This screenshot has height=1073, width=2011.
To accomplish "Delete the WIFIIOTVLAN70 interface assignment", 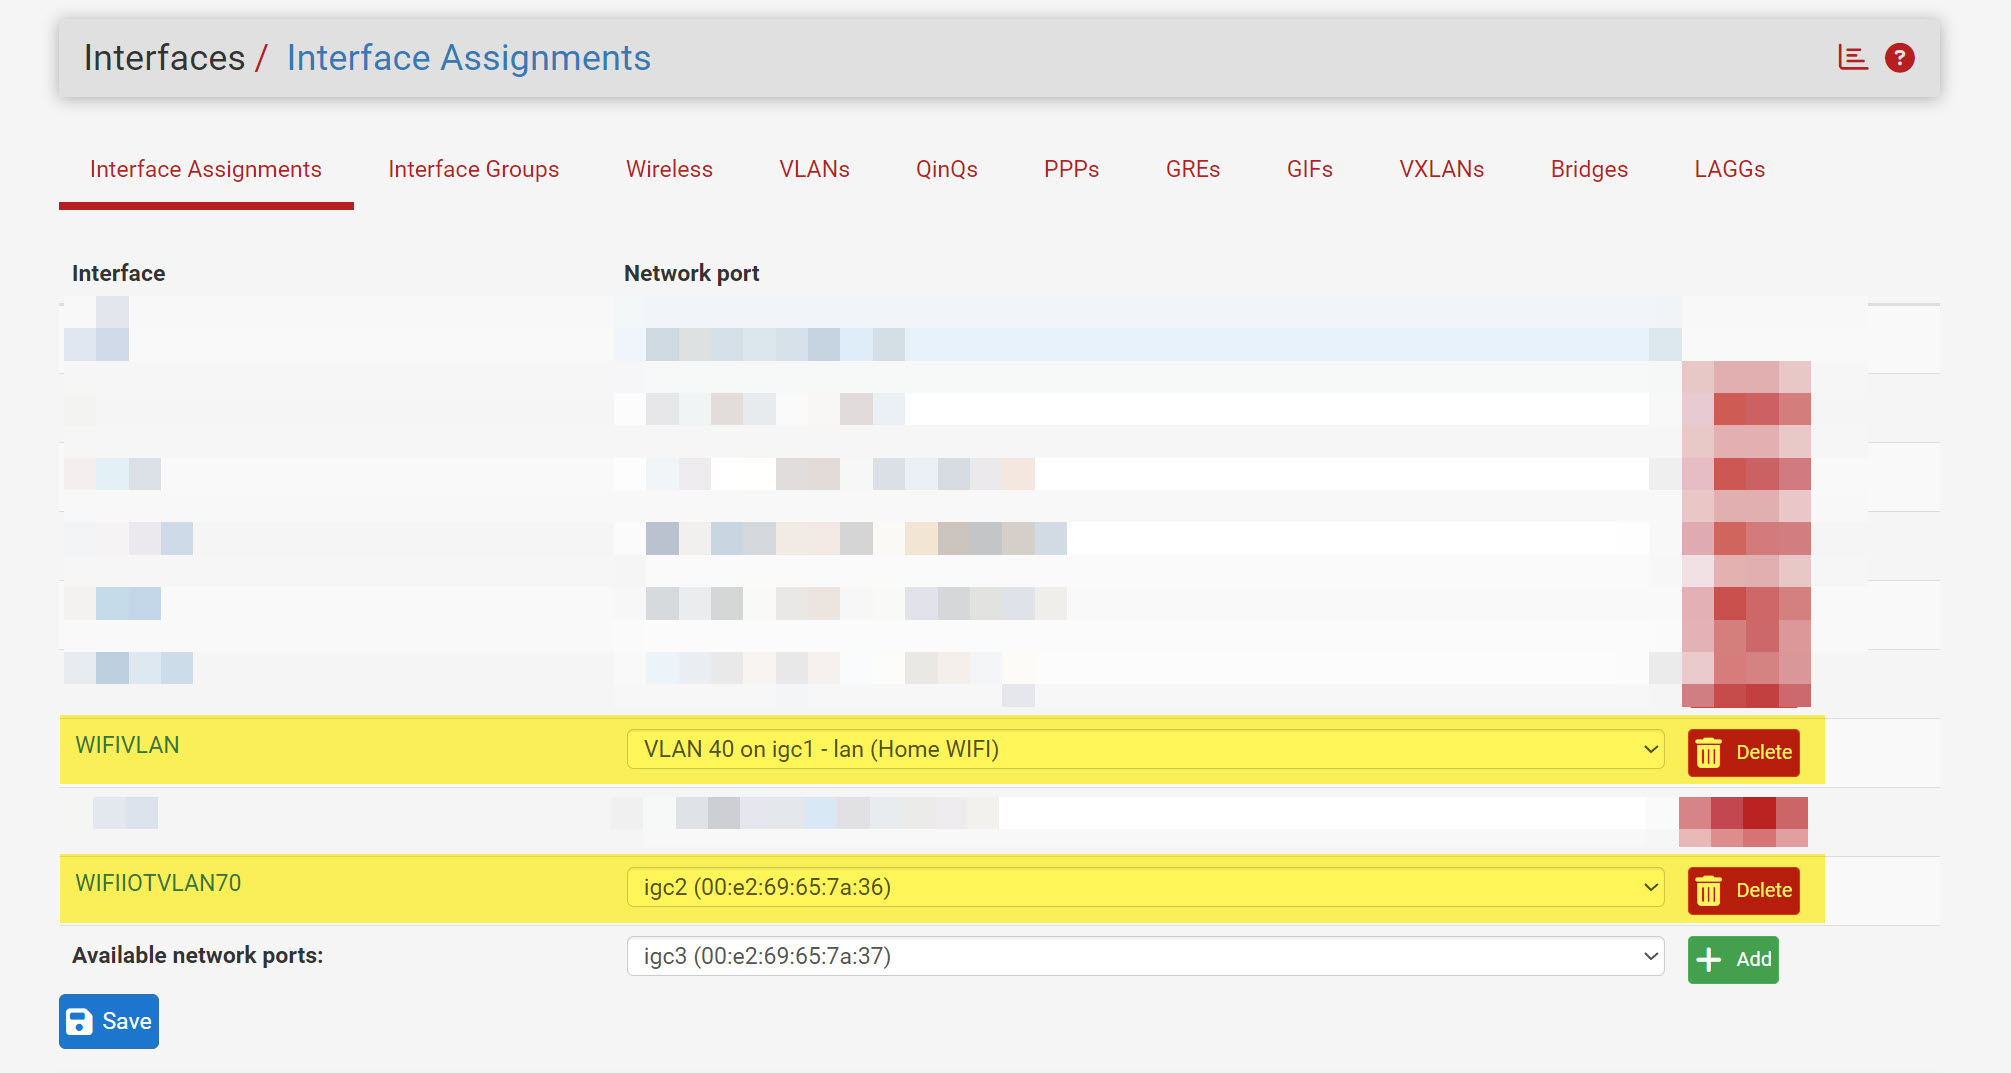I will coord(1743,890).
